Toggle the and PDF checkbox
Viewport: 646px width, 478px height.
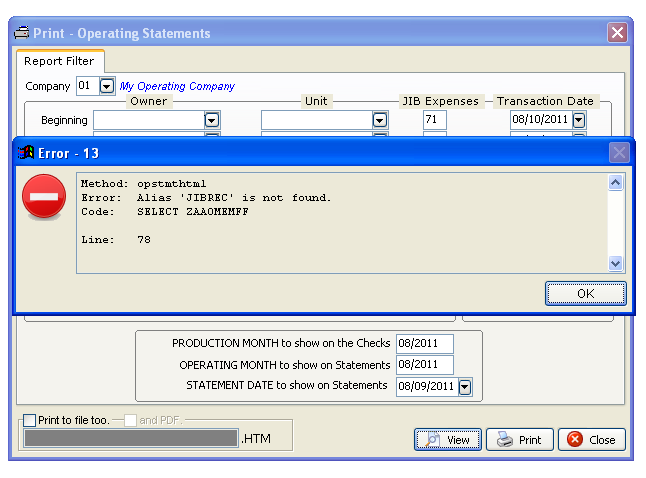130,420
